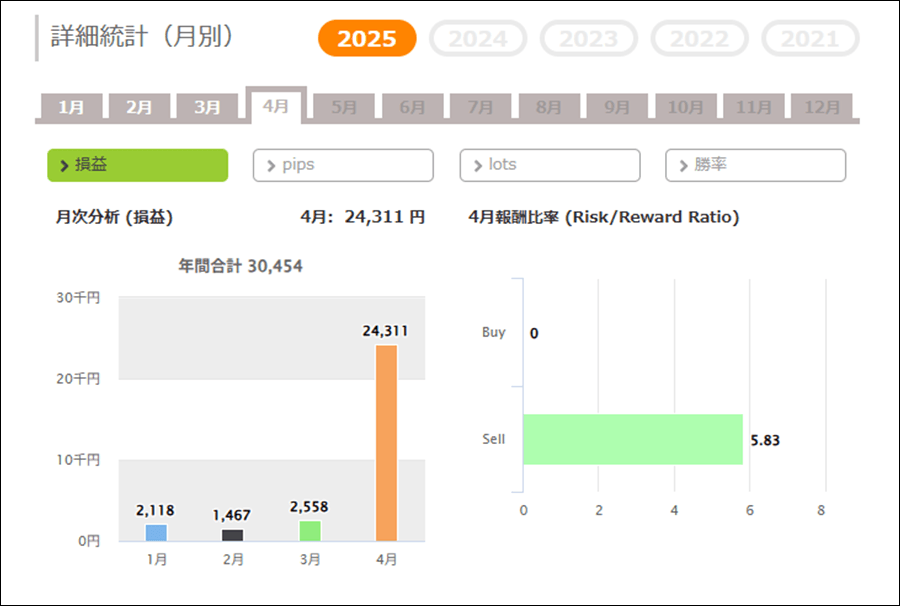Viewport: 900px width, 606px height.
Task: Open the 5月 month tab
Action: [343, 107]
